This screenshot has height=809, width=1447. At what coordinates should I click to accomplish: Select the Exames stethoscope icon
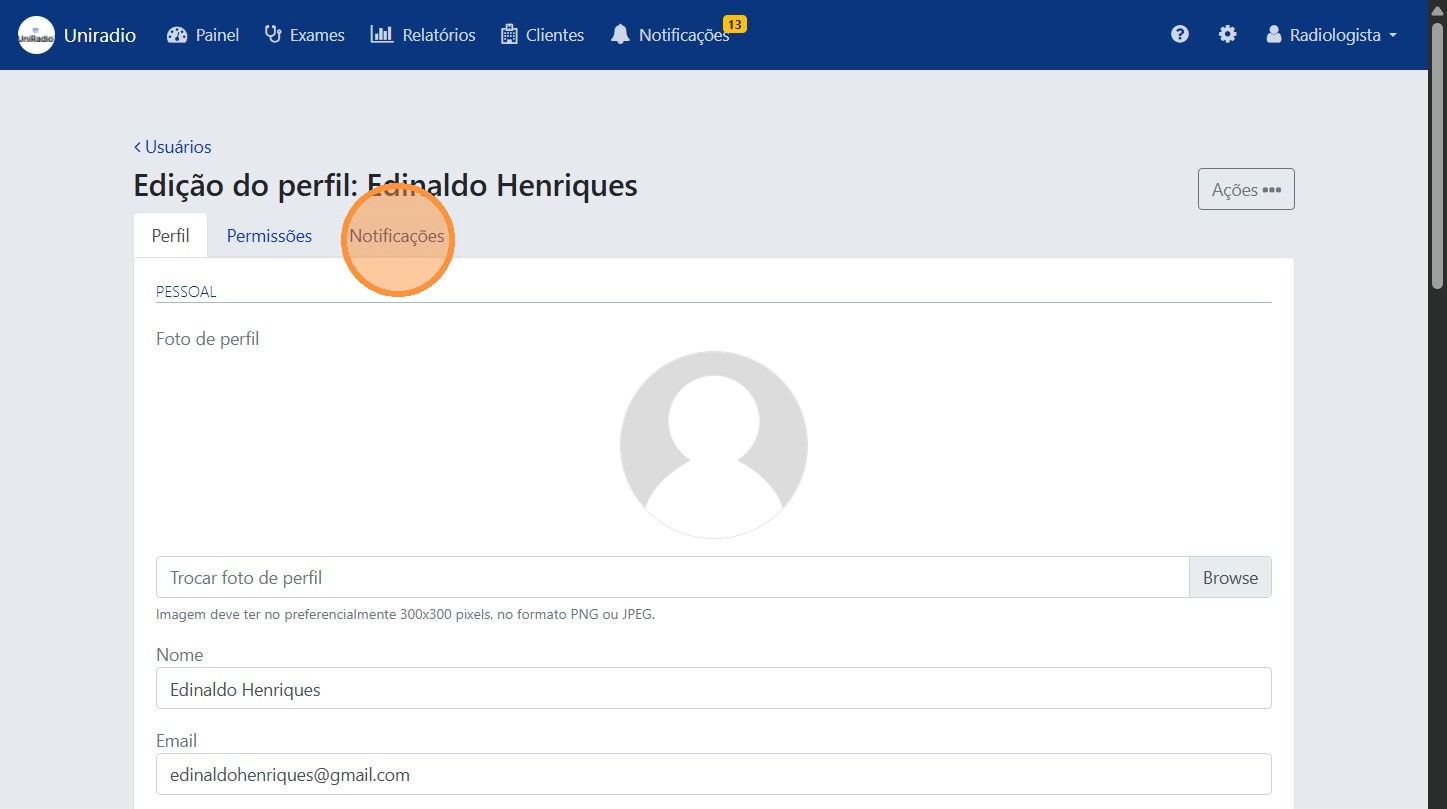point(272,34)
